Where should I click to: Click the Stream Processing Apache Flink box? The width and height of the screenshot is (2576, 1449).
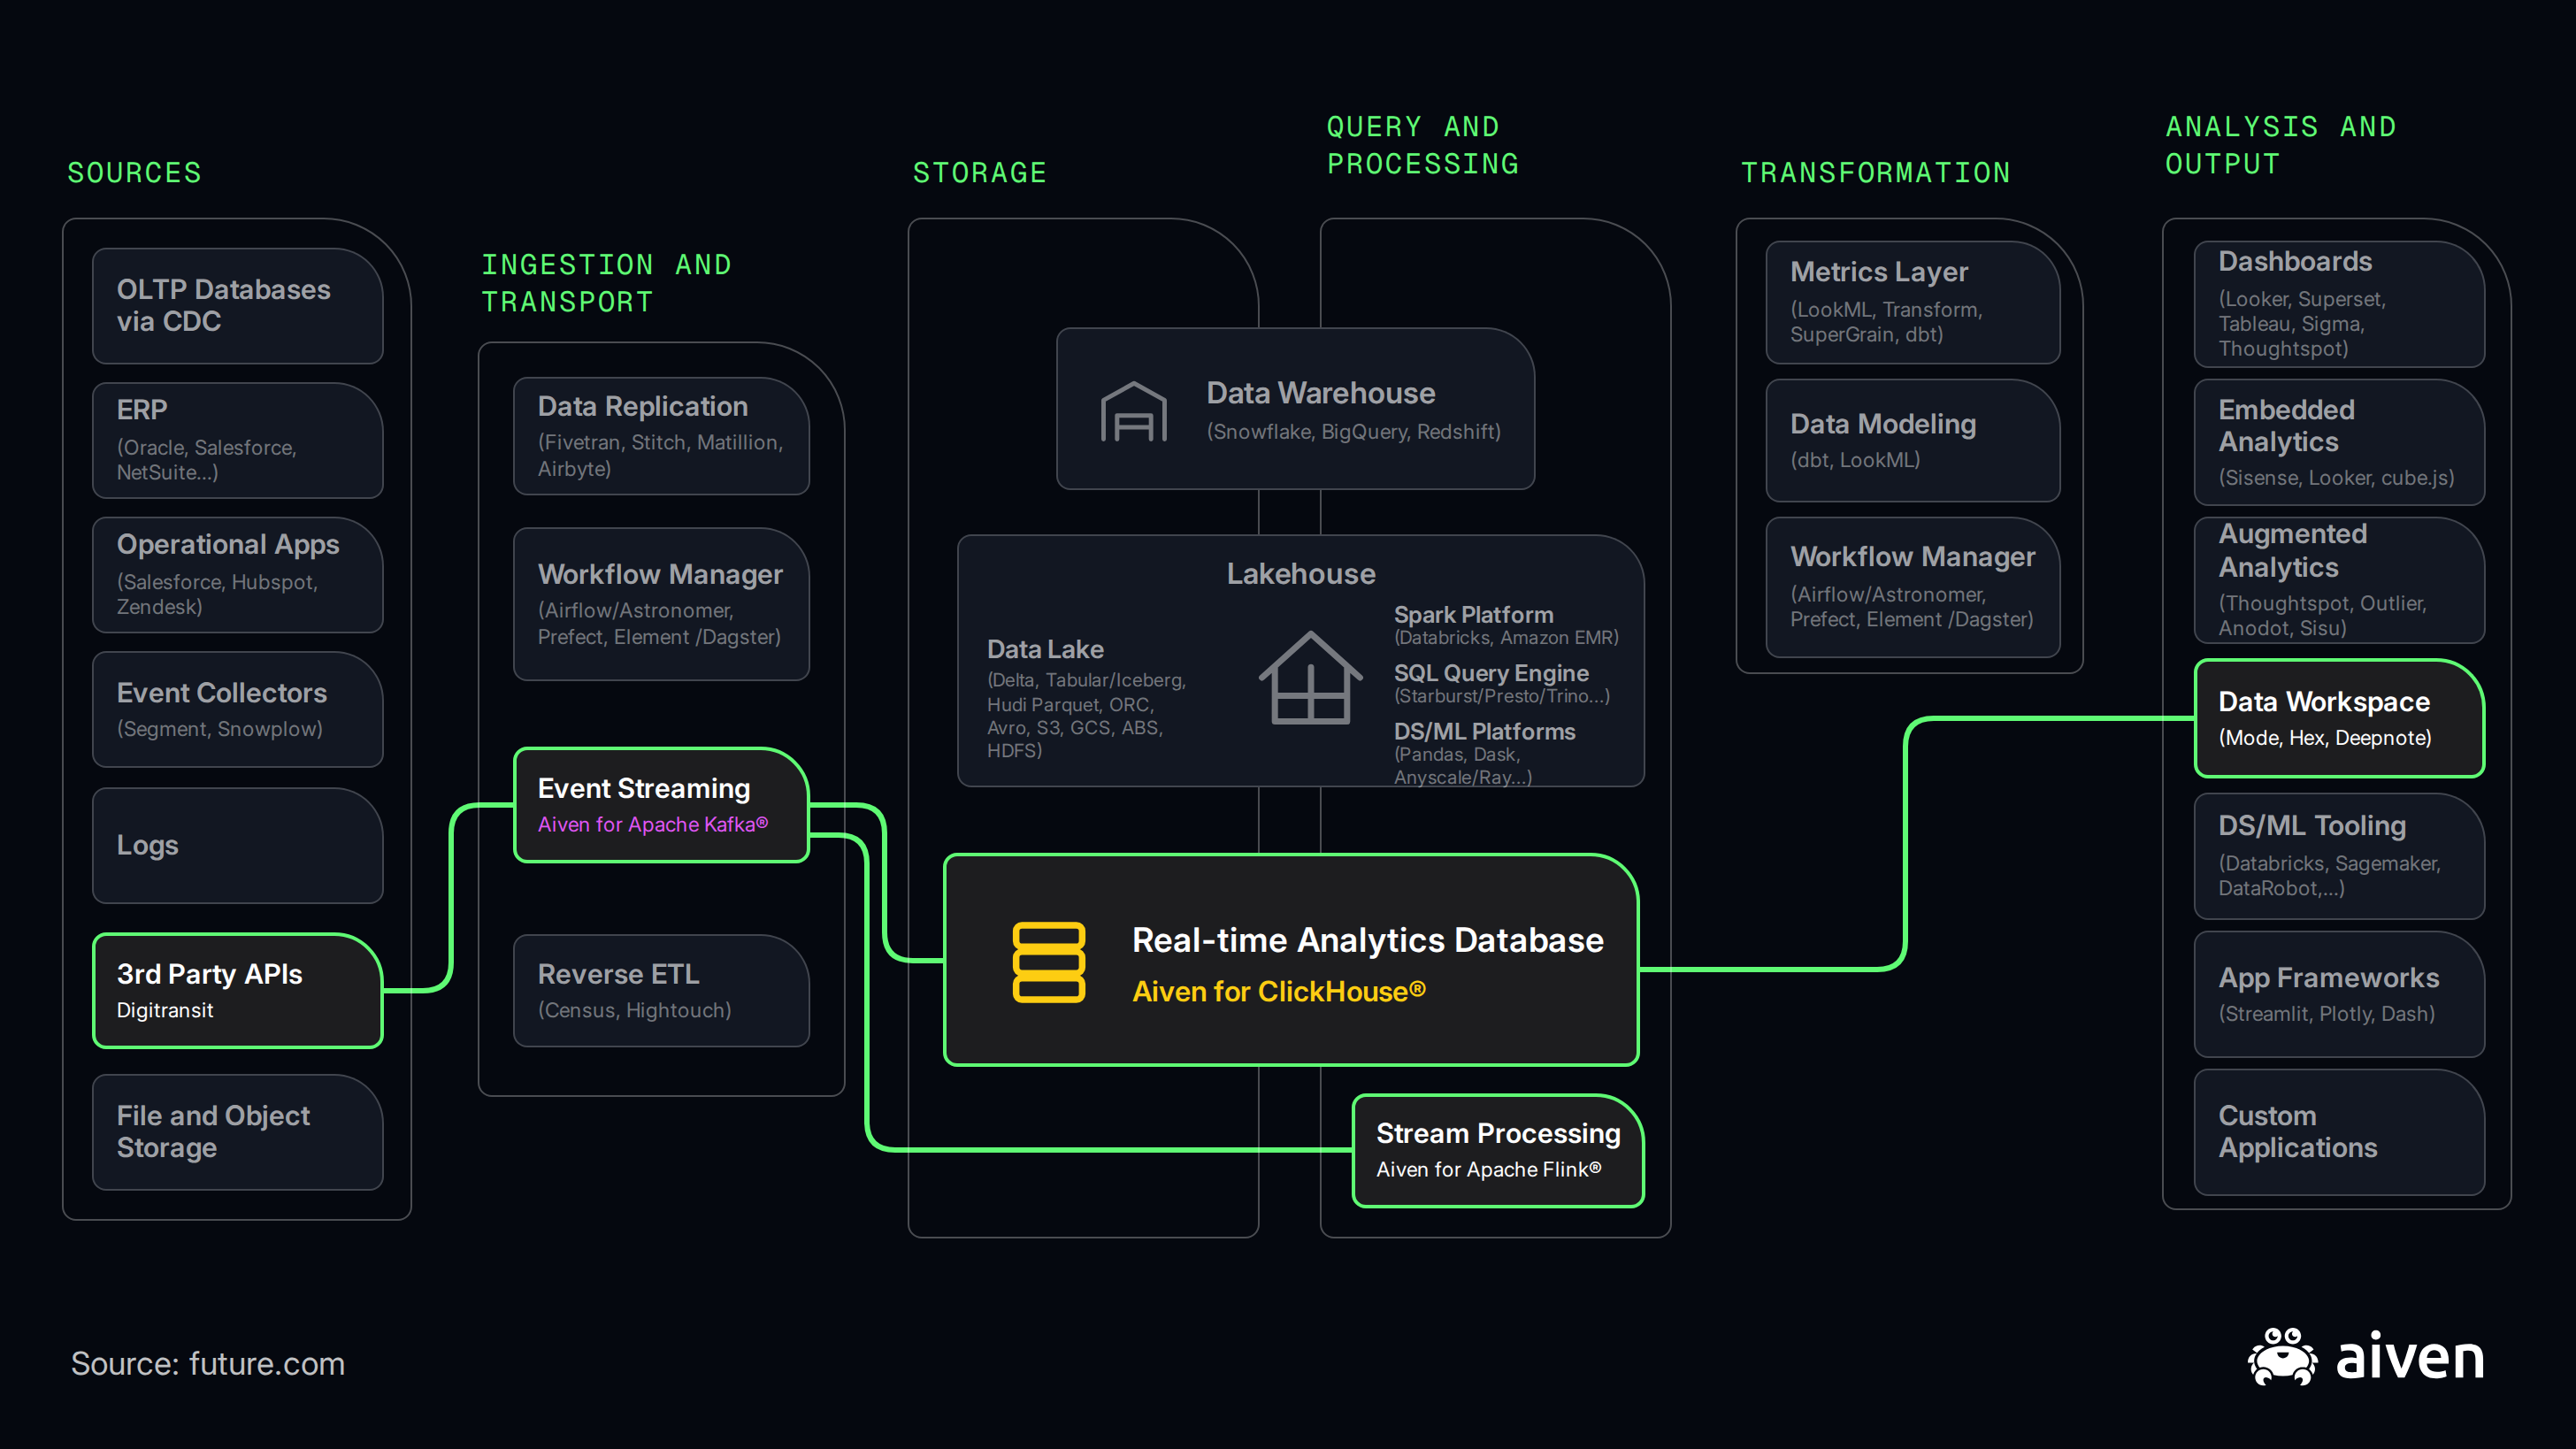1498,1150
